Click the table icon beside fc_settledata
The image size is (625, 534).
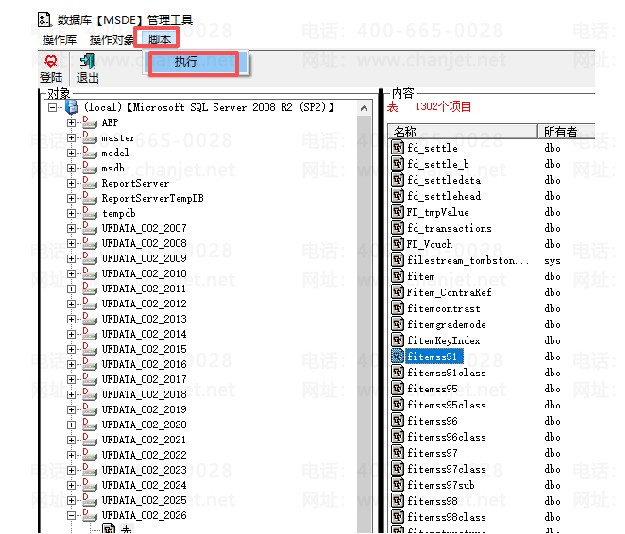397,180
